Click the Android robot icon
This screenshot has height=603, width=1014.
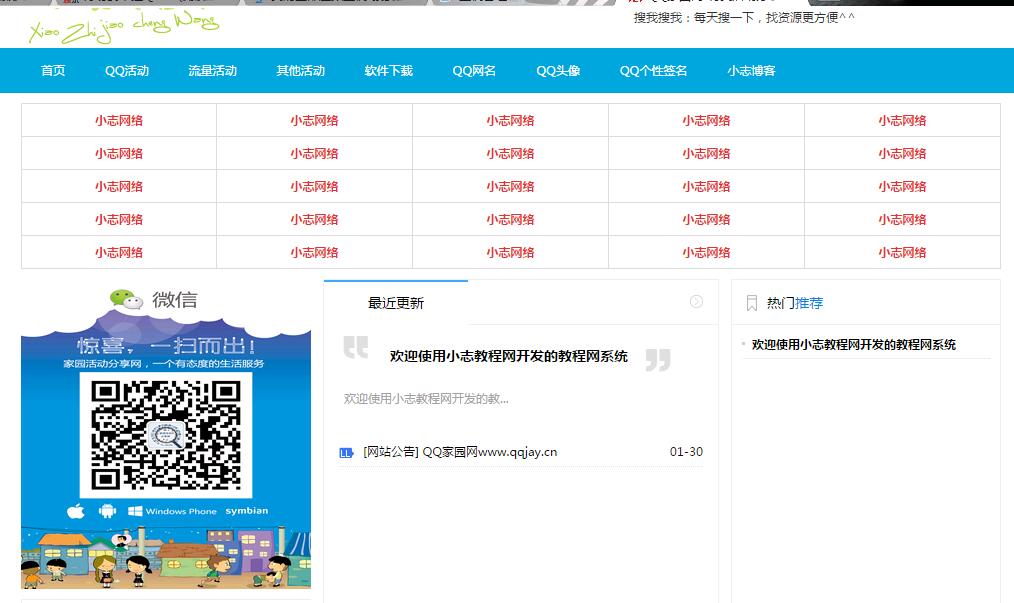[x=107, y=511]
